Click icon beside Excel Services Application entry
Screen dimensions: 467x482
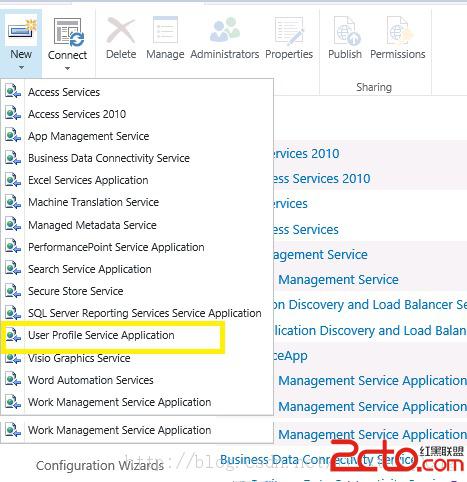(13, 180)
